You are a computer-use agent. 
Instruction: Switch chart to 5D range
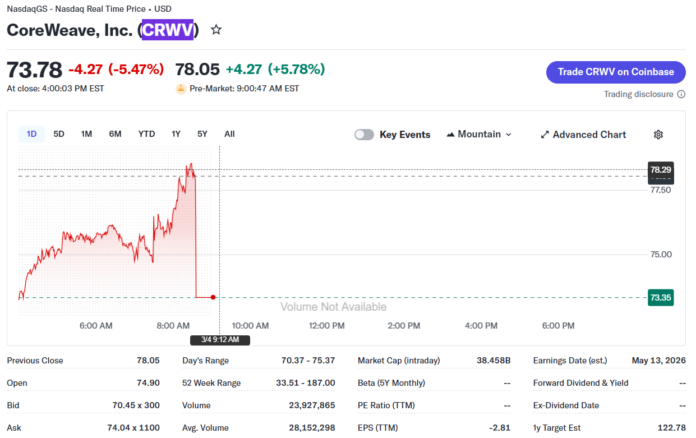click(x=59, y=134)
